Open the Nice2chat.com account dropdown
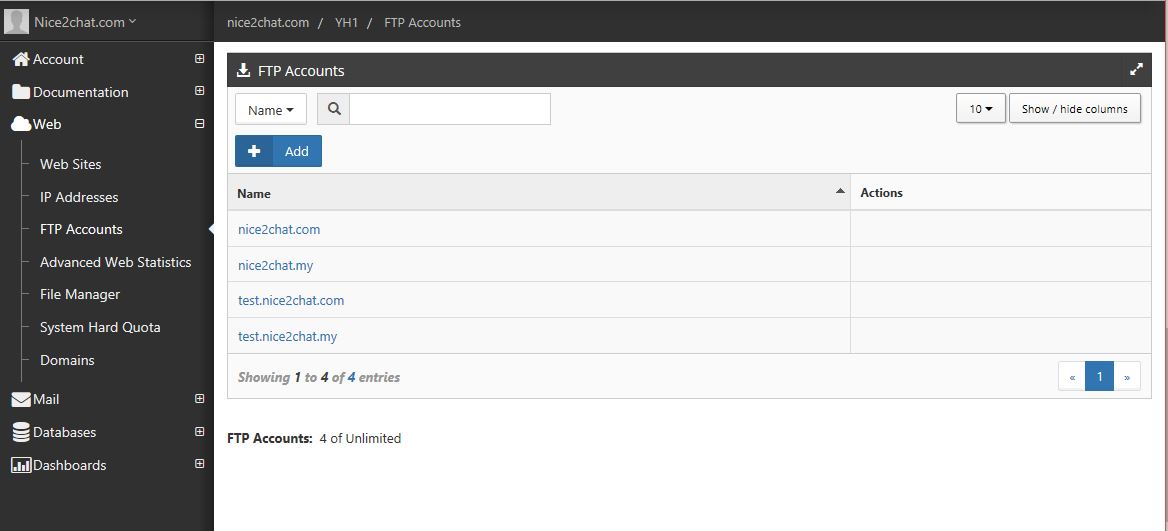Image resolution: width=1168 pixels, height=531 pixels. tap(85, 22)
